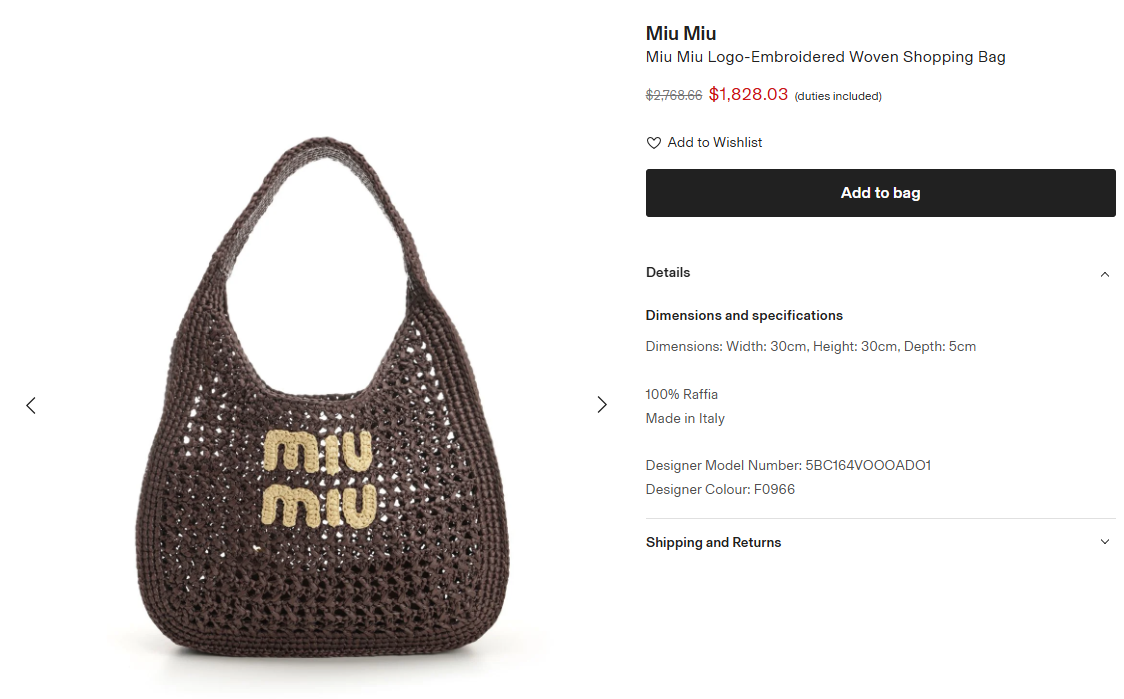Click the Dimensions and specifications heading

pyautogui.click(x=744, y=315)
